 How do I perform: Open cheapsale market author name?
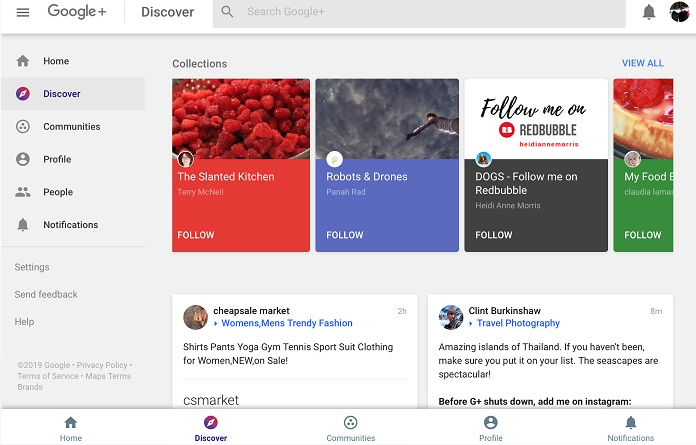tap(251, 311)
